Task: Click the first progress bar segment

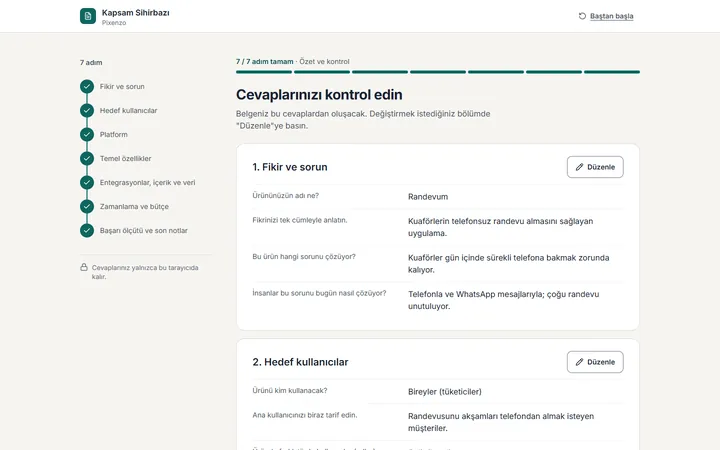Action: (x=264, y=72)
